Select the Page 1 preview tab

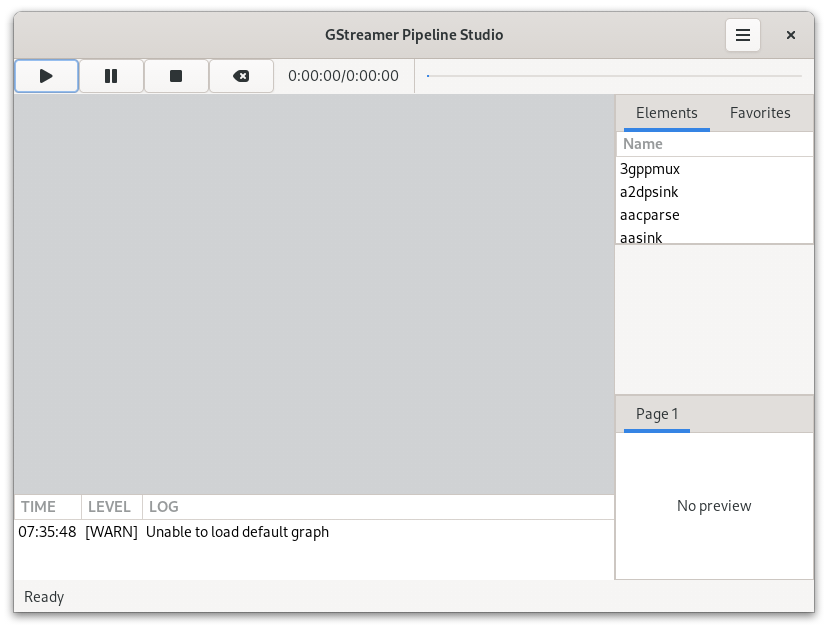[657, 414]
